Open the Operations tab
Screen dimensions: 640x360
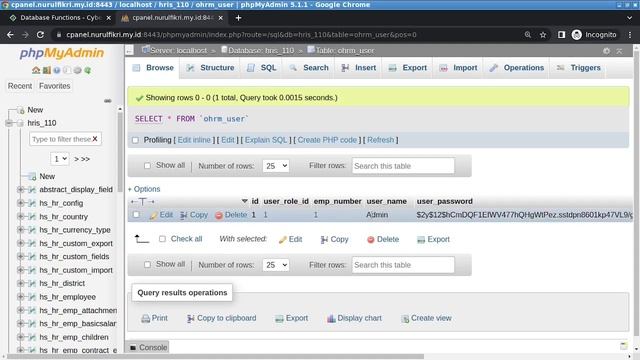(x=517, y=68)
